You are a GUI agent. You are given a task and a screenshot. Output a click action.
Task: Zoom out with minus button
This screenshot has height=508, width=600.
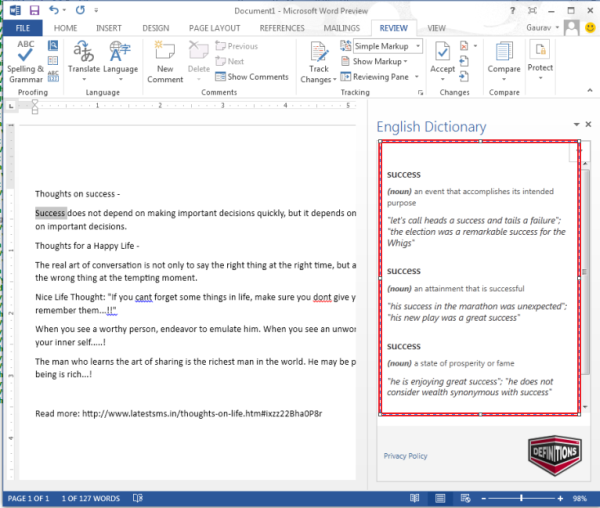tap(484, 498)
